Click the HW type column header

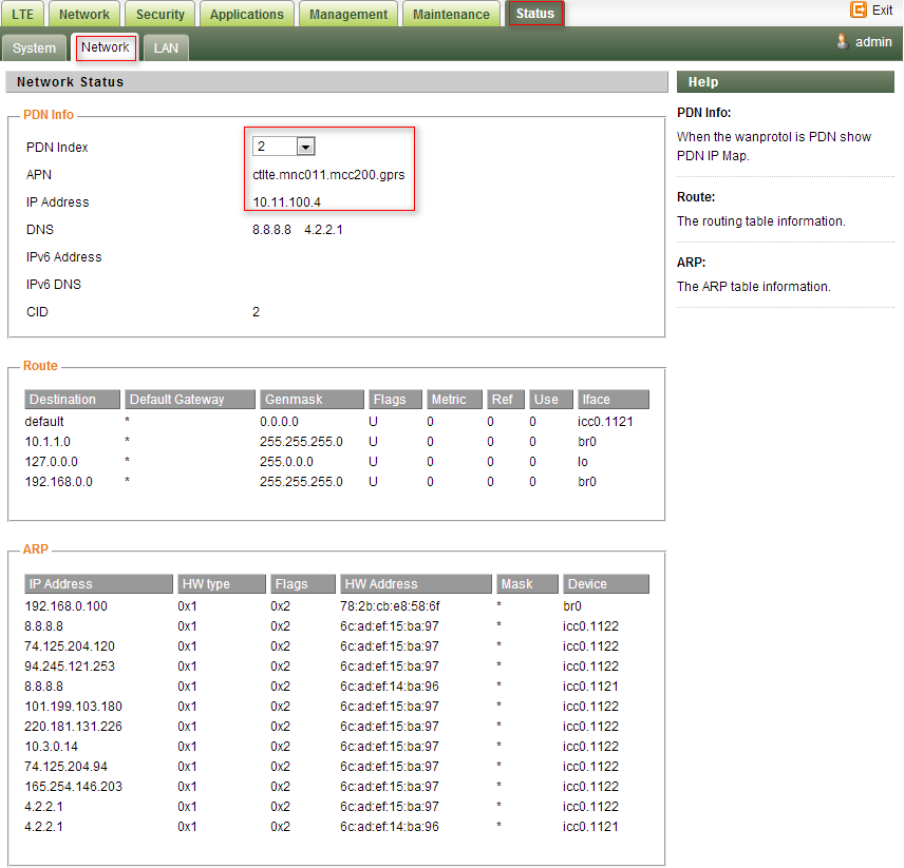pyautogui.click(x=221, y=584)
